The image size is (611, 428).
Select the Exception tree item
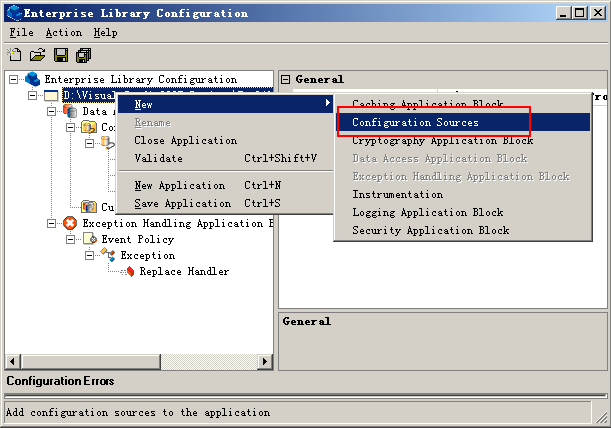(148, 255)
